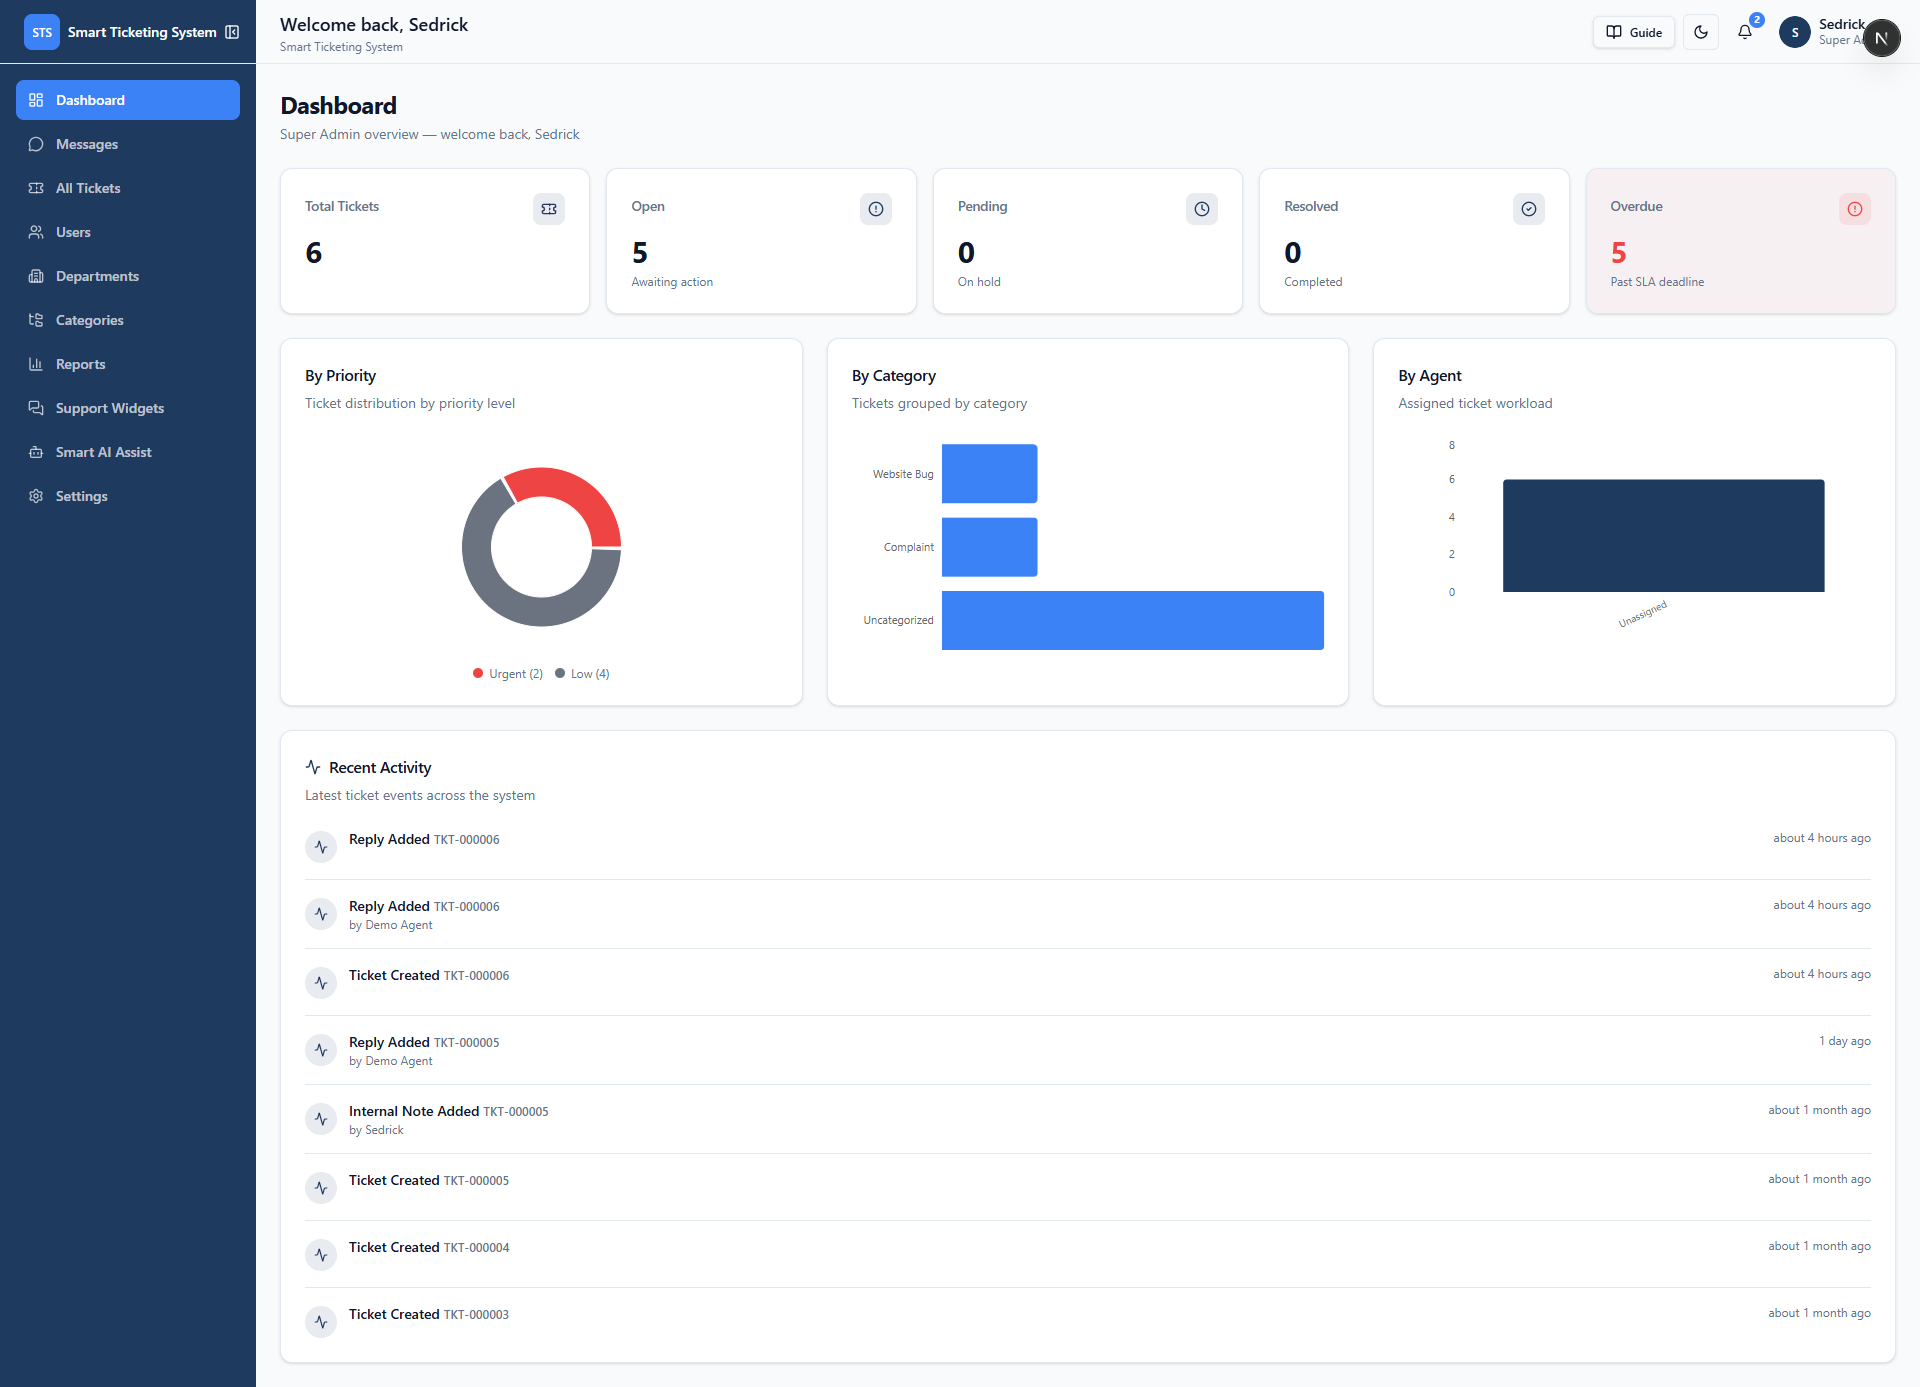This screenshot has width=1920, height=1387.
Task: Click the Dashboard grid icon
Action: point(36,100)
